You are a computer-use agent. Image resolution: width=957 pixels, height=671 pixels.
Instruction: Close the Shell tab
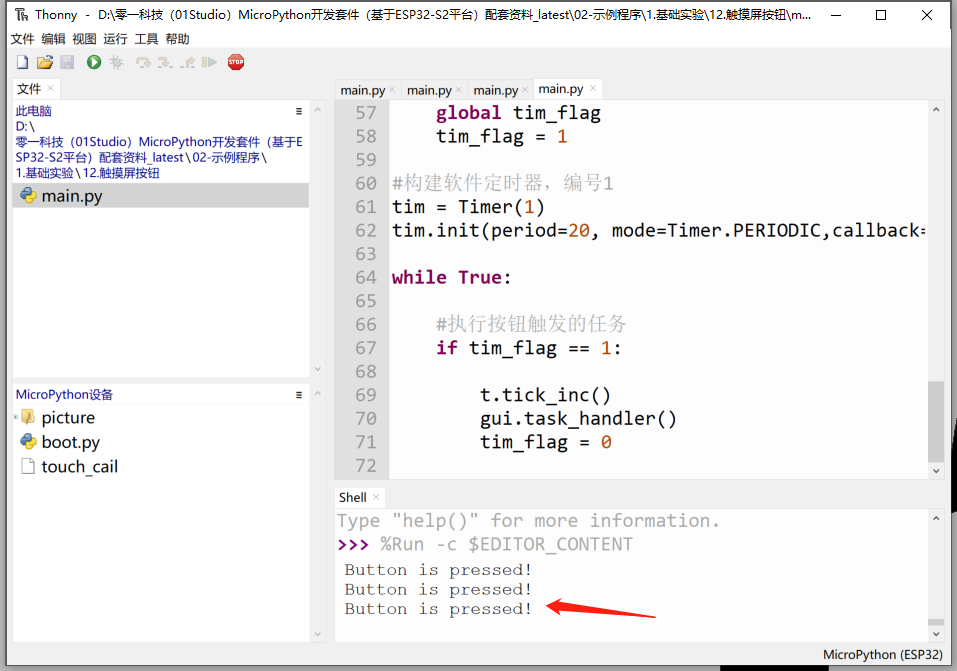[x=376, y=497]
